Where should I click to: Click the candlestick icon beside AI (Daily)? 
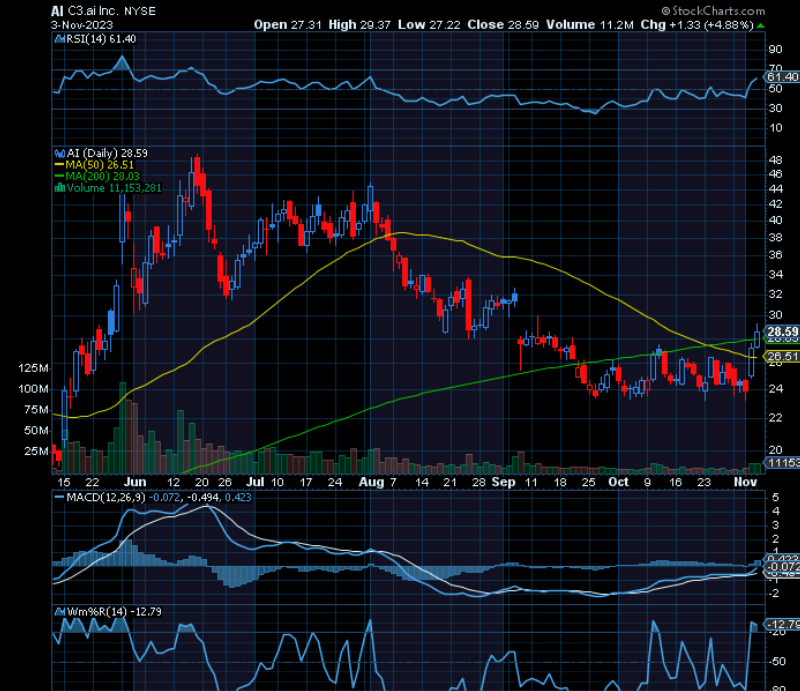[x=62, y=152]
